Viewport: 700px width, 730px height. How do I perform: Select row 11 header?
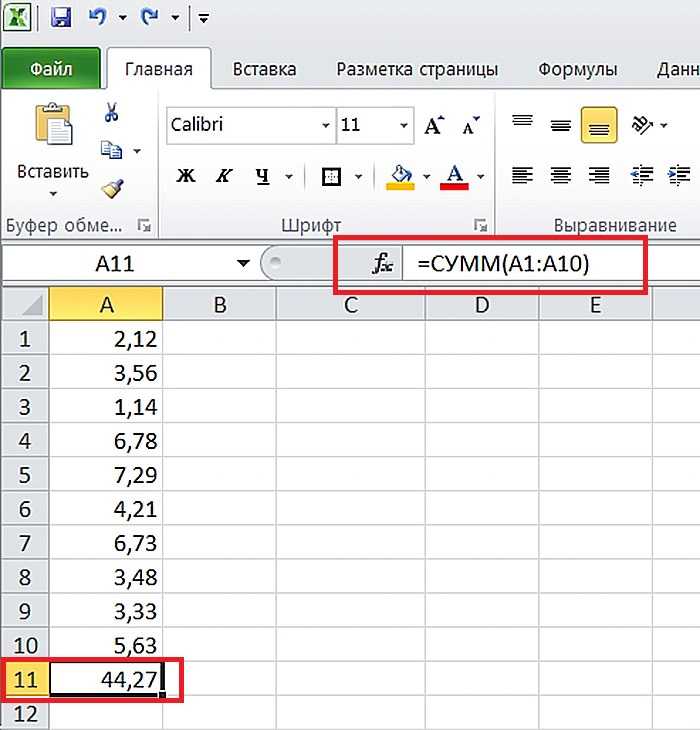click(25, 679)
